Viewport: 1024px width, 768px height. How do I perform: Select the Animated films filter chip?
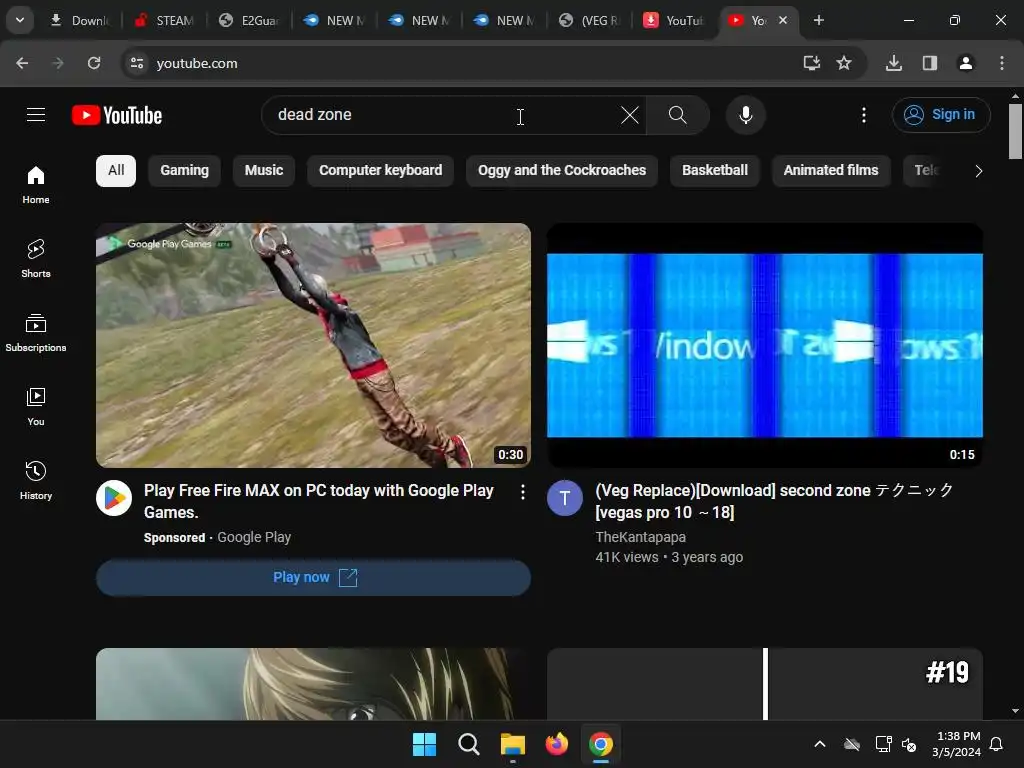[831, 171]
